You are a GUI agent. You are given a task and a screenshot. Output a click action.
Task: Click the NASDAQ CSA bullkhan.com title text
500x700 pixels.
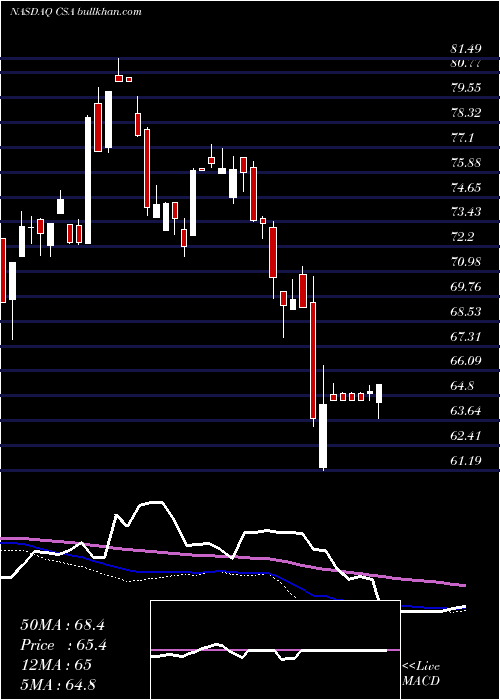click(75, 11)
